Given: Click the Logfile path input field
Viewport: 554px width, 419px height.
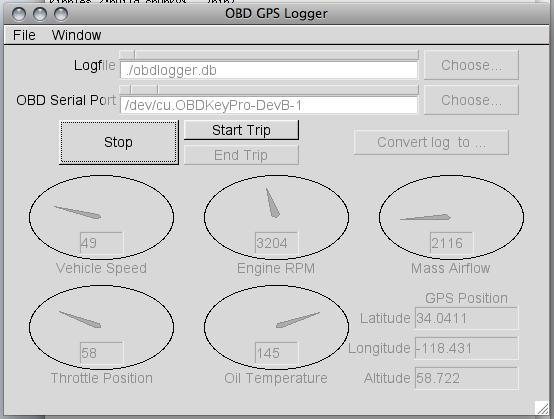Looking at the screenshot, I should pos(269,70).
